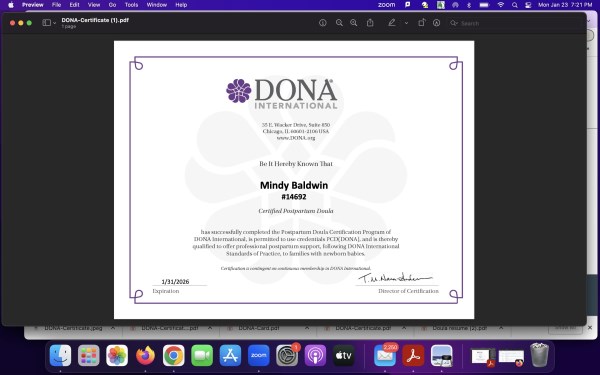Open the Go menu
Viewport: 600px width, 375px height.
(x=112, y=5)
